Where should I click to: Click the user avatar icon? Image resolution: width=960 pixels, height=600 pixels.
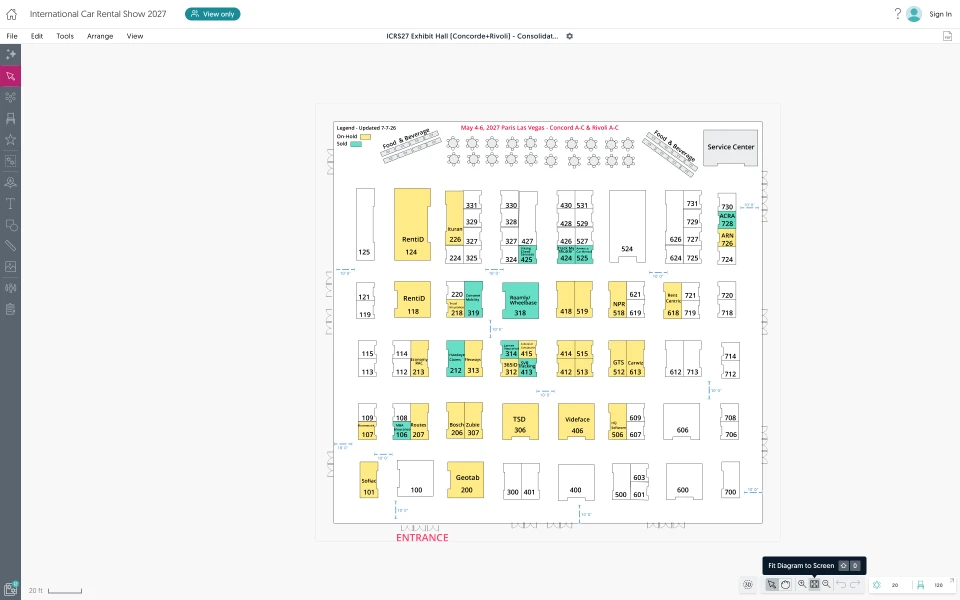[914, 14]
